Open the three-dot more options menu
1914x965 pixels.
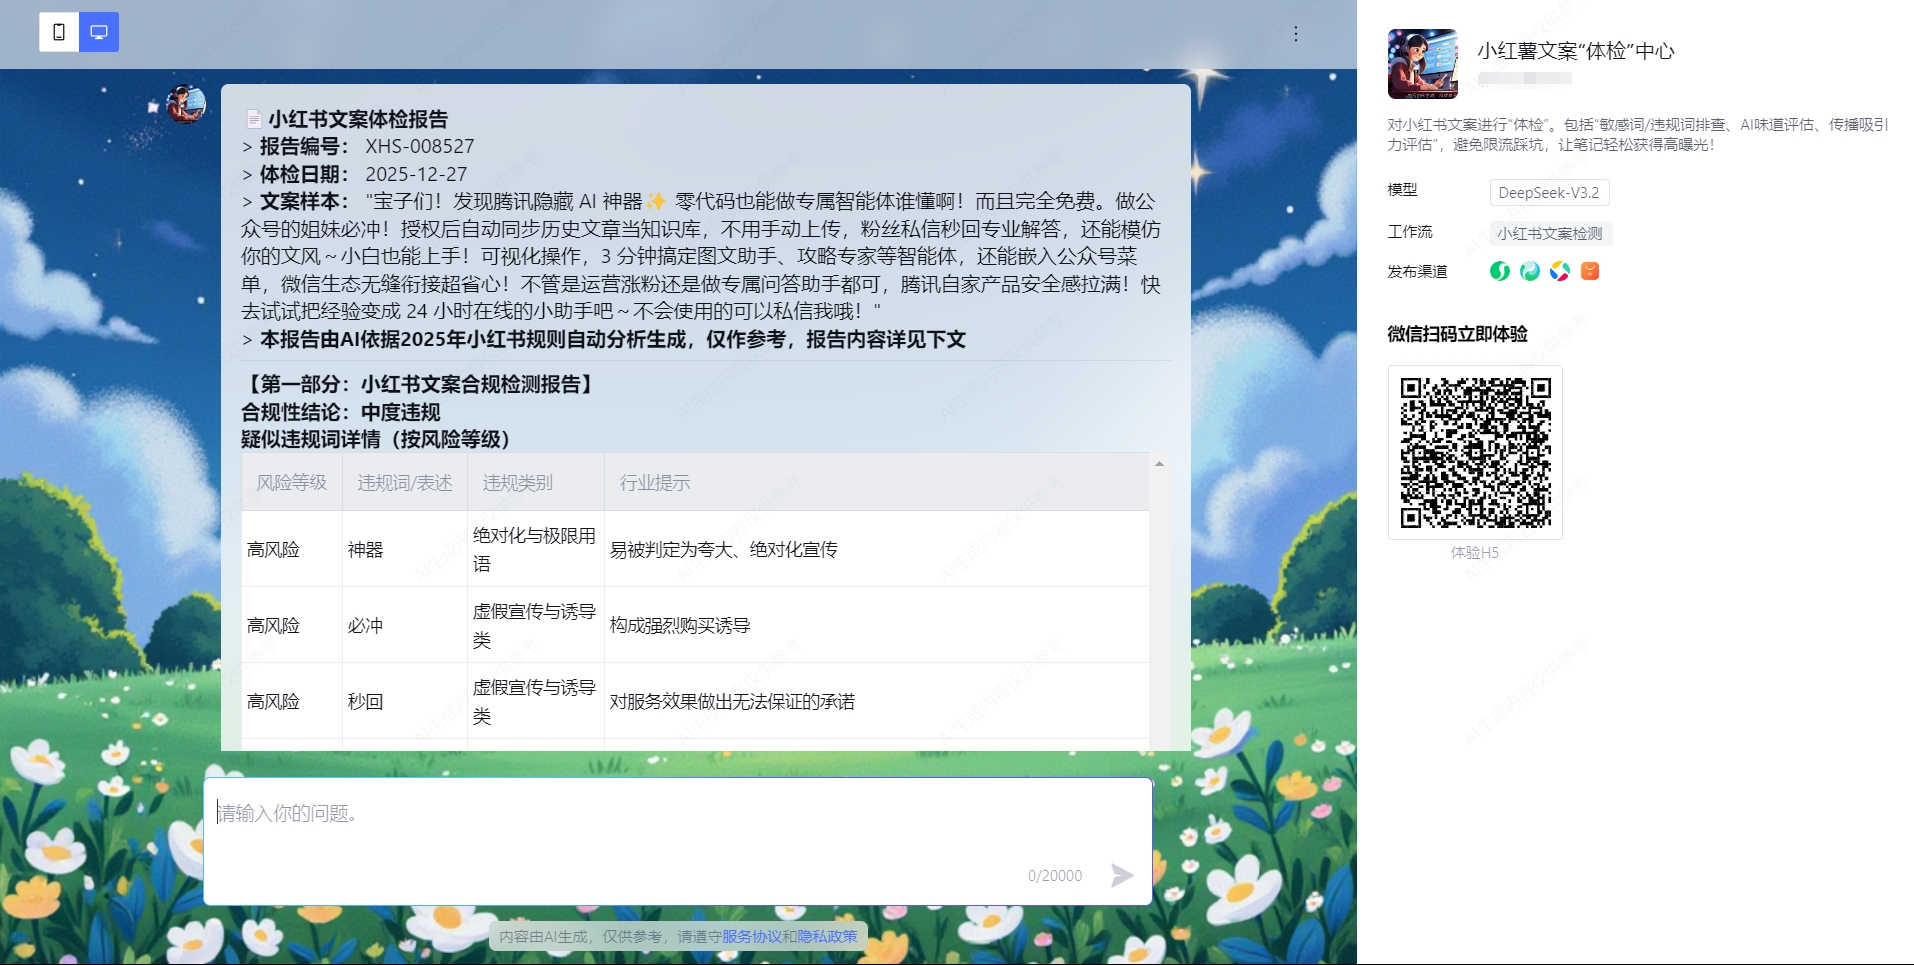click(1296, 34)
